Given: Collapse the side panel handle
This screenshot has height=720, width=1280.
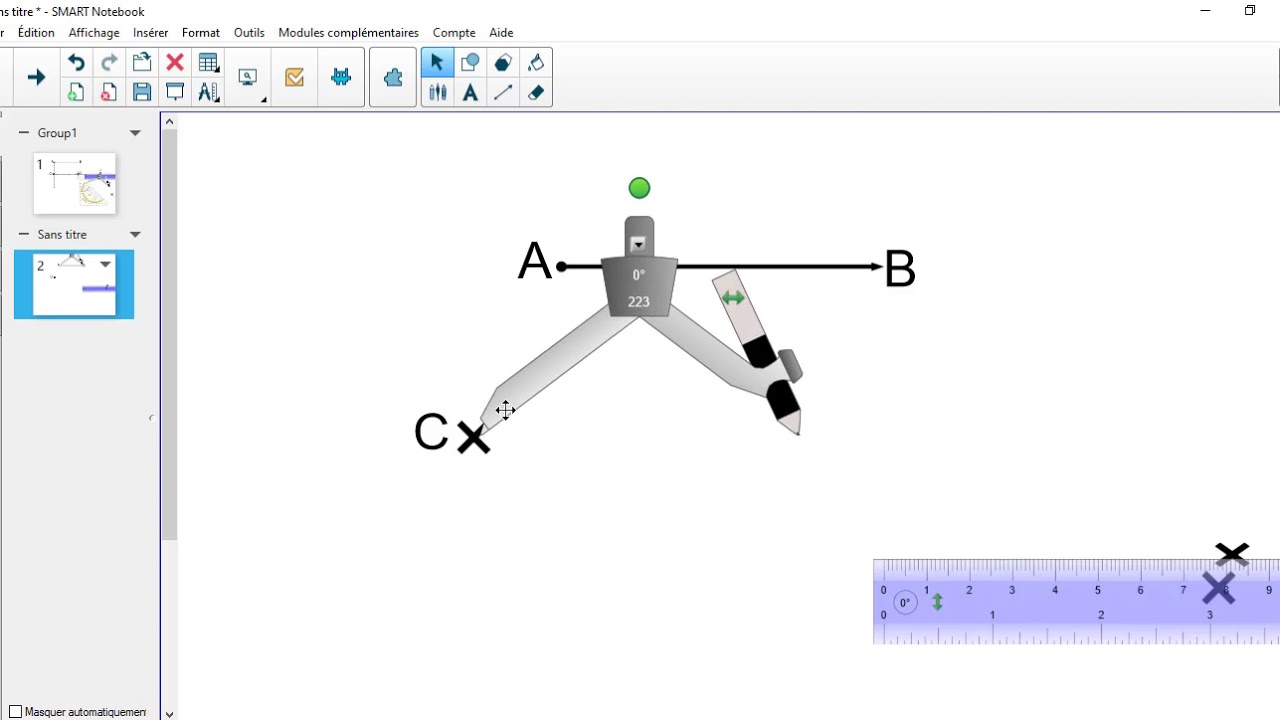Looking at the screenshot, I should (151, 418).
